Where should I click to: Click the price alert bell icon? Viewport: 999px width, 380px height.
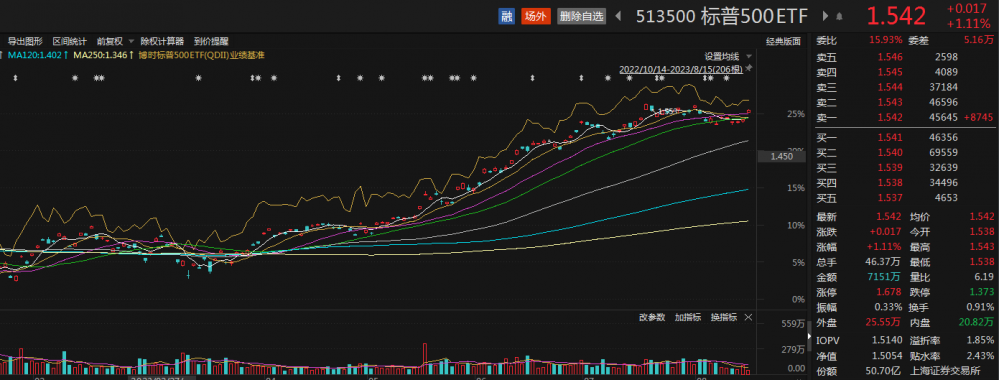click(x=840, y=17)
